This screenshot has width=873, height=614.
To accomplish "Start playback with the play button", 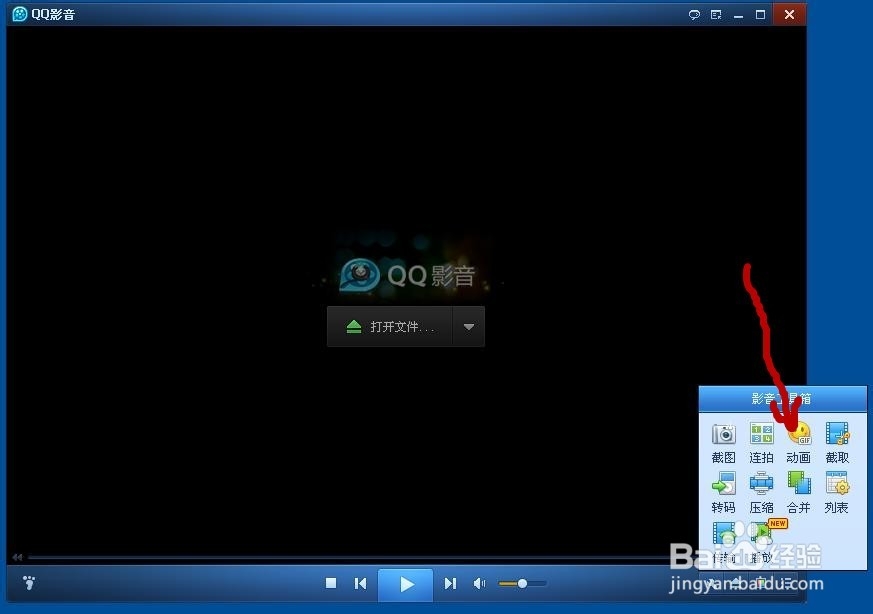I will click(406, 584).
